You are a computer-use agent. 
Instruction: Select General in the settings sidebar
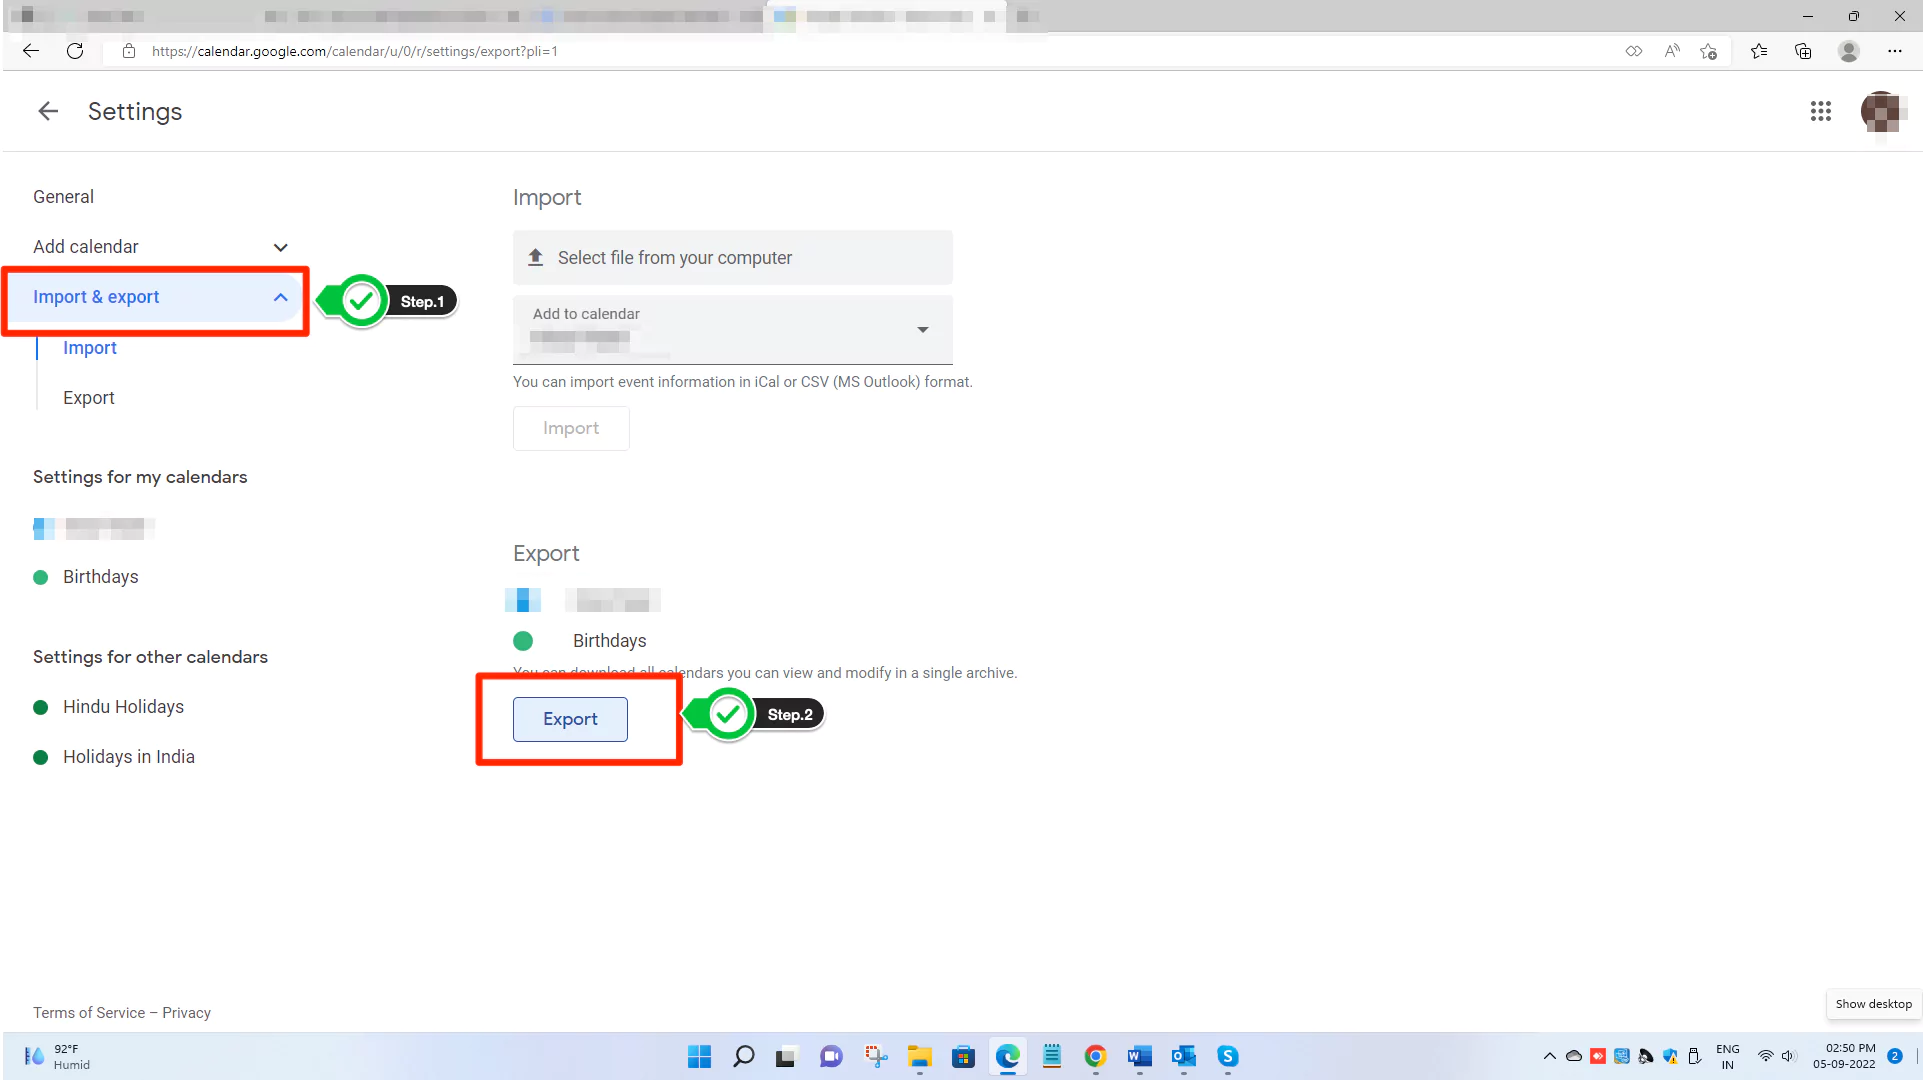pos(63,196)
